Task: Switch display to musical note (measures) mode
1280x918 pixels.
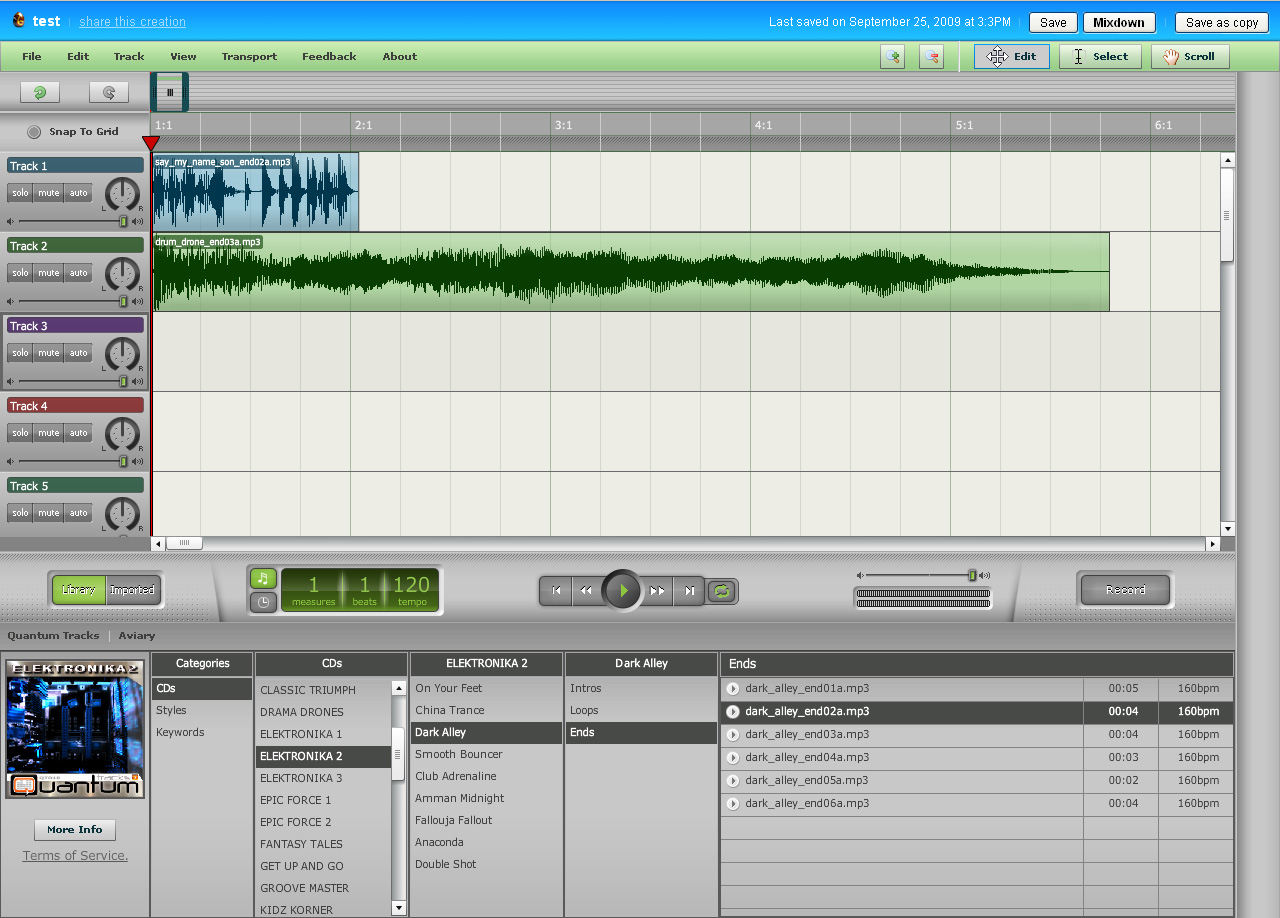Action: point(263,578)
